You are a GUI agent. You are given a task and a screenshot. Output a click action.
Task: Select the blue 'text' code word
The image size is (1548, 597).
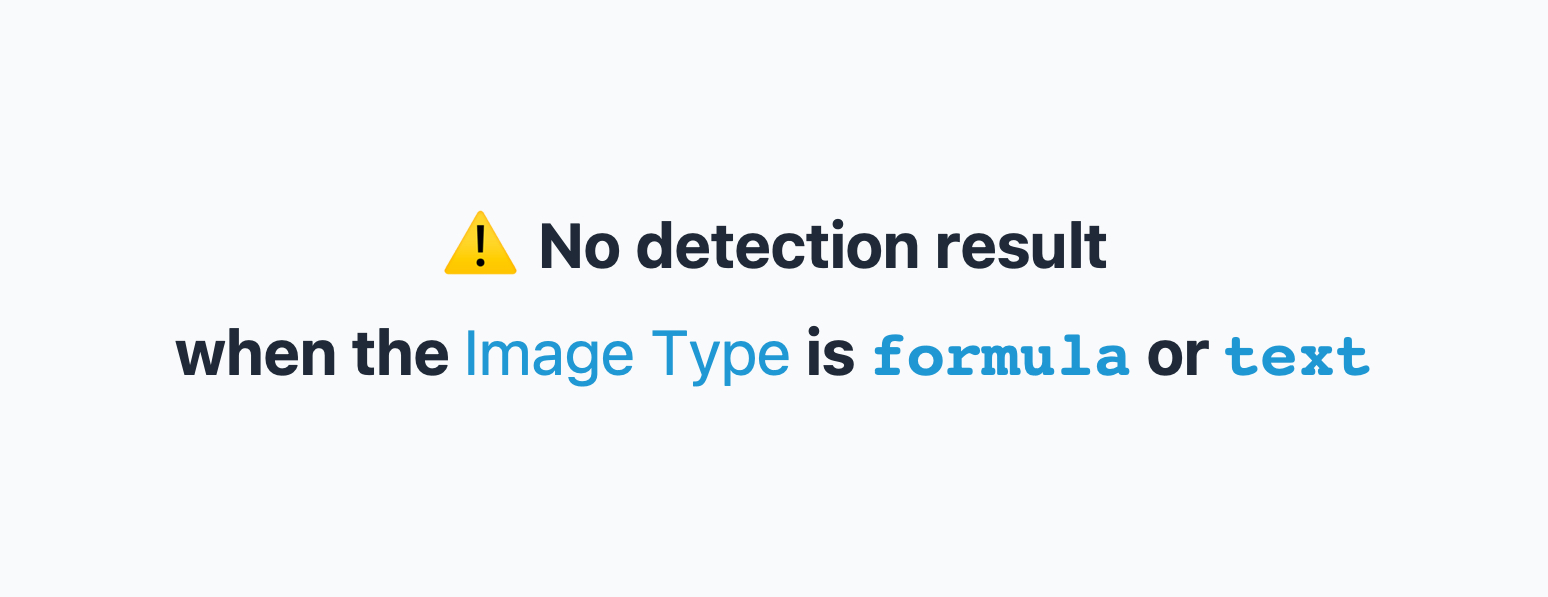(x=1297, y=357)
